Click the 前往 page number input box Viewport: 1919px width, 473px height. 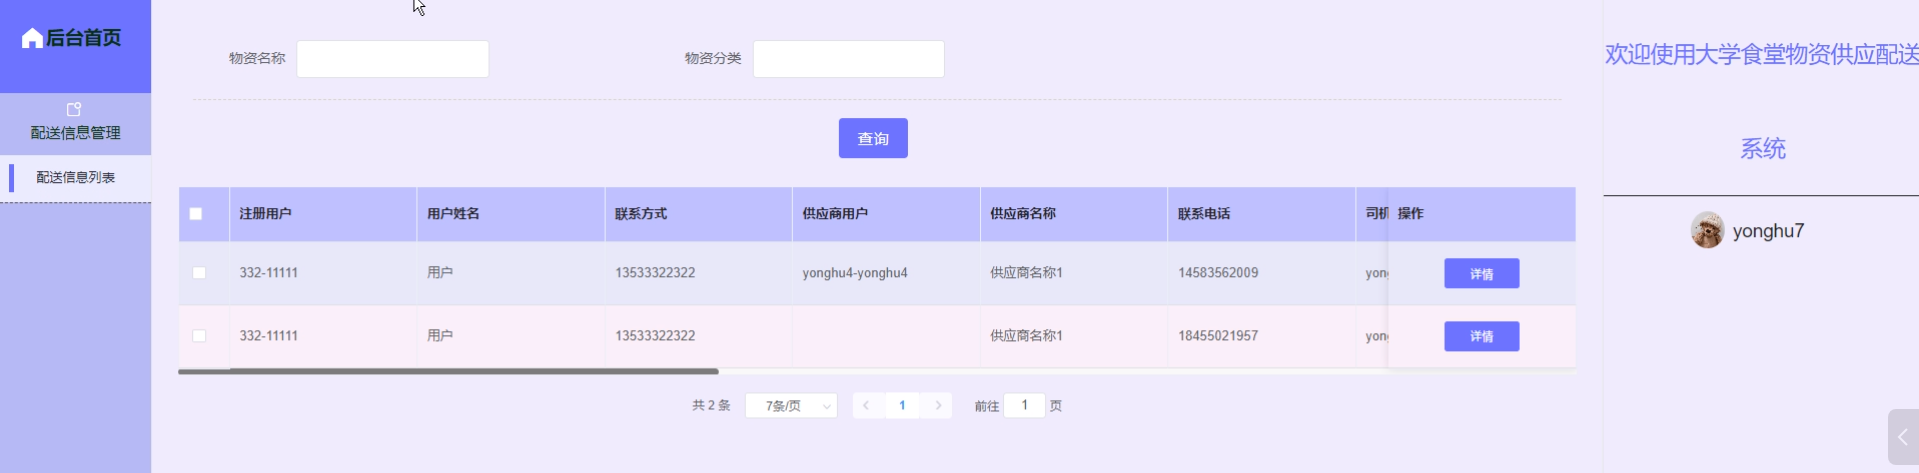pos(1024,405)
